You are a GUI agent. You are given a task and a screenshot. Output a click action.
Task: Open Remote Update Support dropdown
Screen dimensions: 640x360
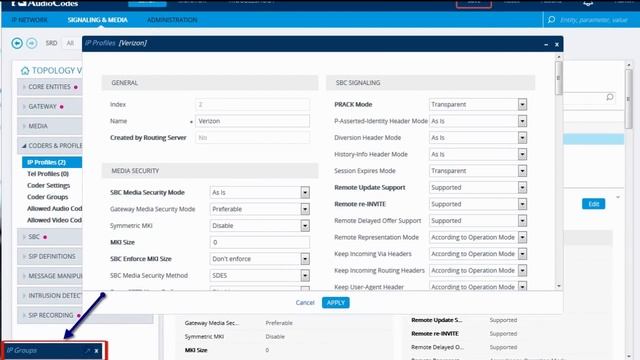click(x=522, y=188)
